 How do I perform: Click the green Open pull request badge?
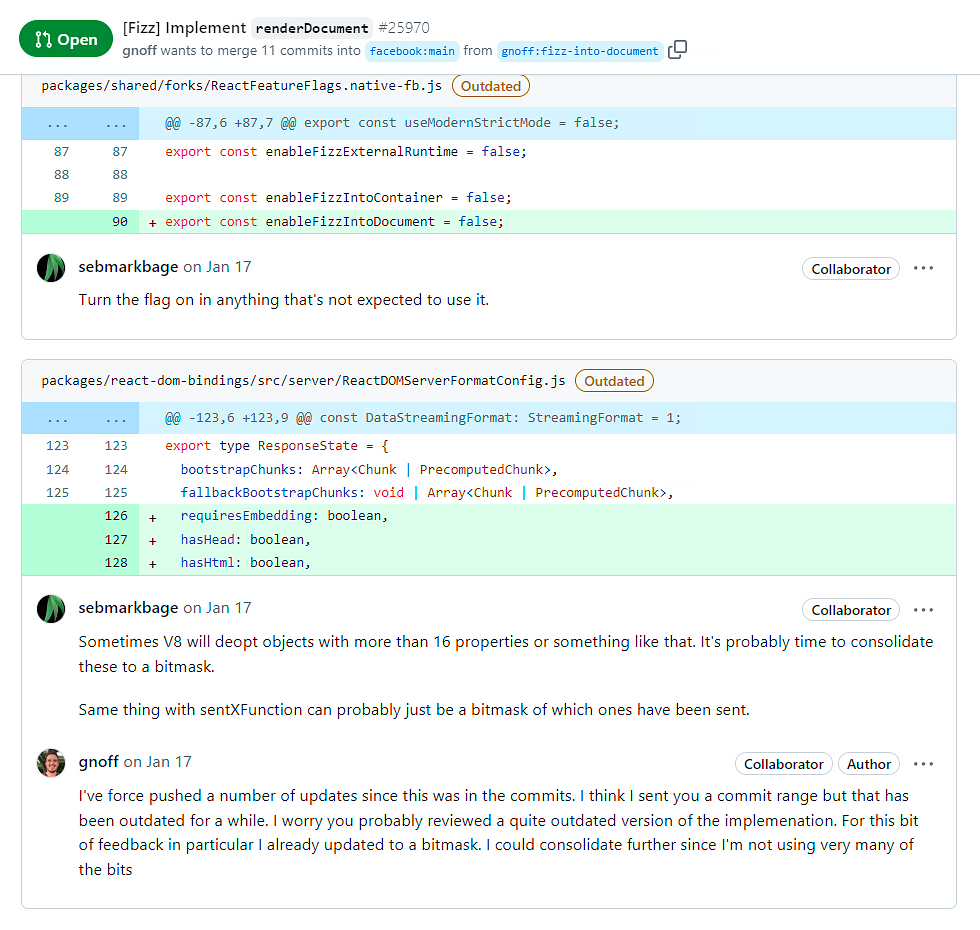[66, 40]
